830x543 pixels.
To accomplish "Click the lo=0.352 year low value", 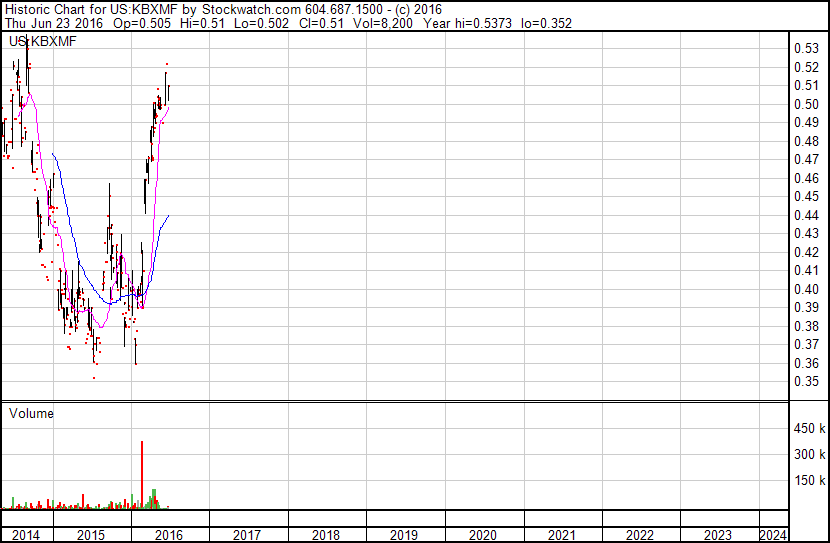I will tap(546, 23).
